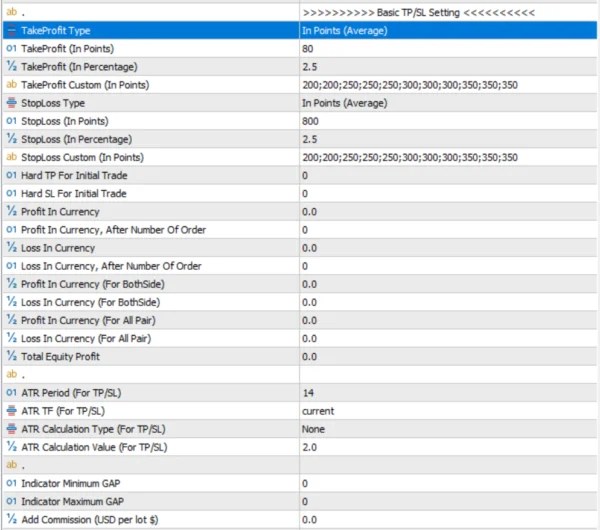Edit Profit In Currency value 0.0
This screenshot has width=600, height=530.
(448, 212)
